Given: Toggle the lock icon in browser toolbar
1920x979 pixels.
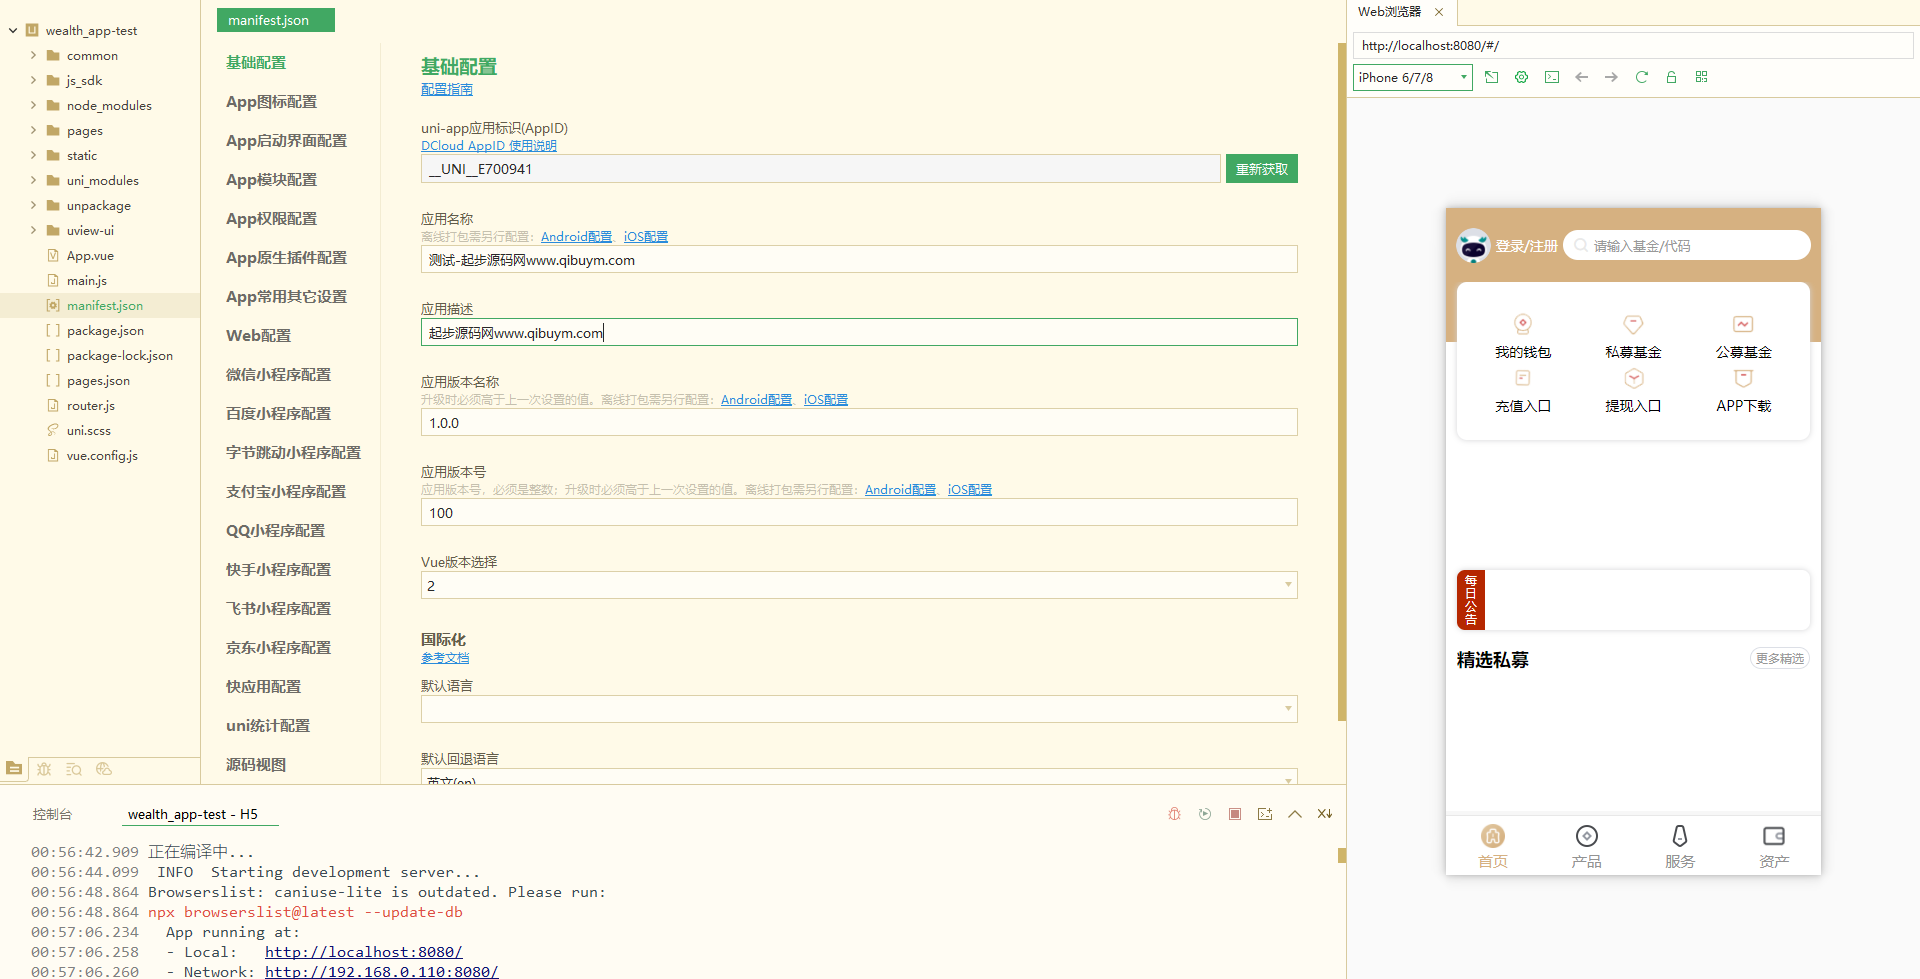Looking at the screenshot, I should 1671,77.
